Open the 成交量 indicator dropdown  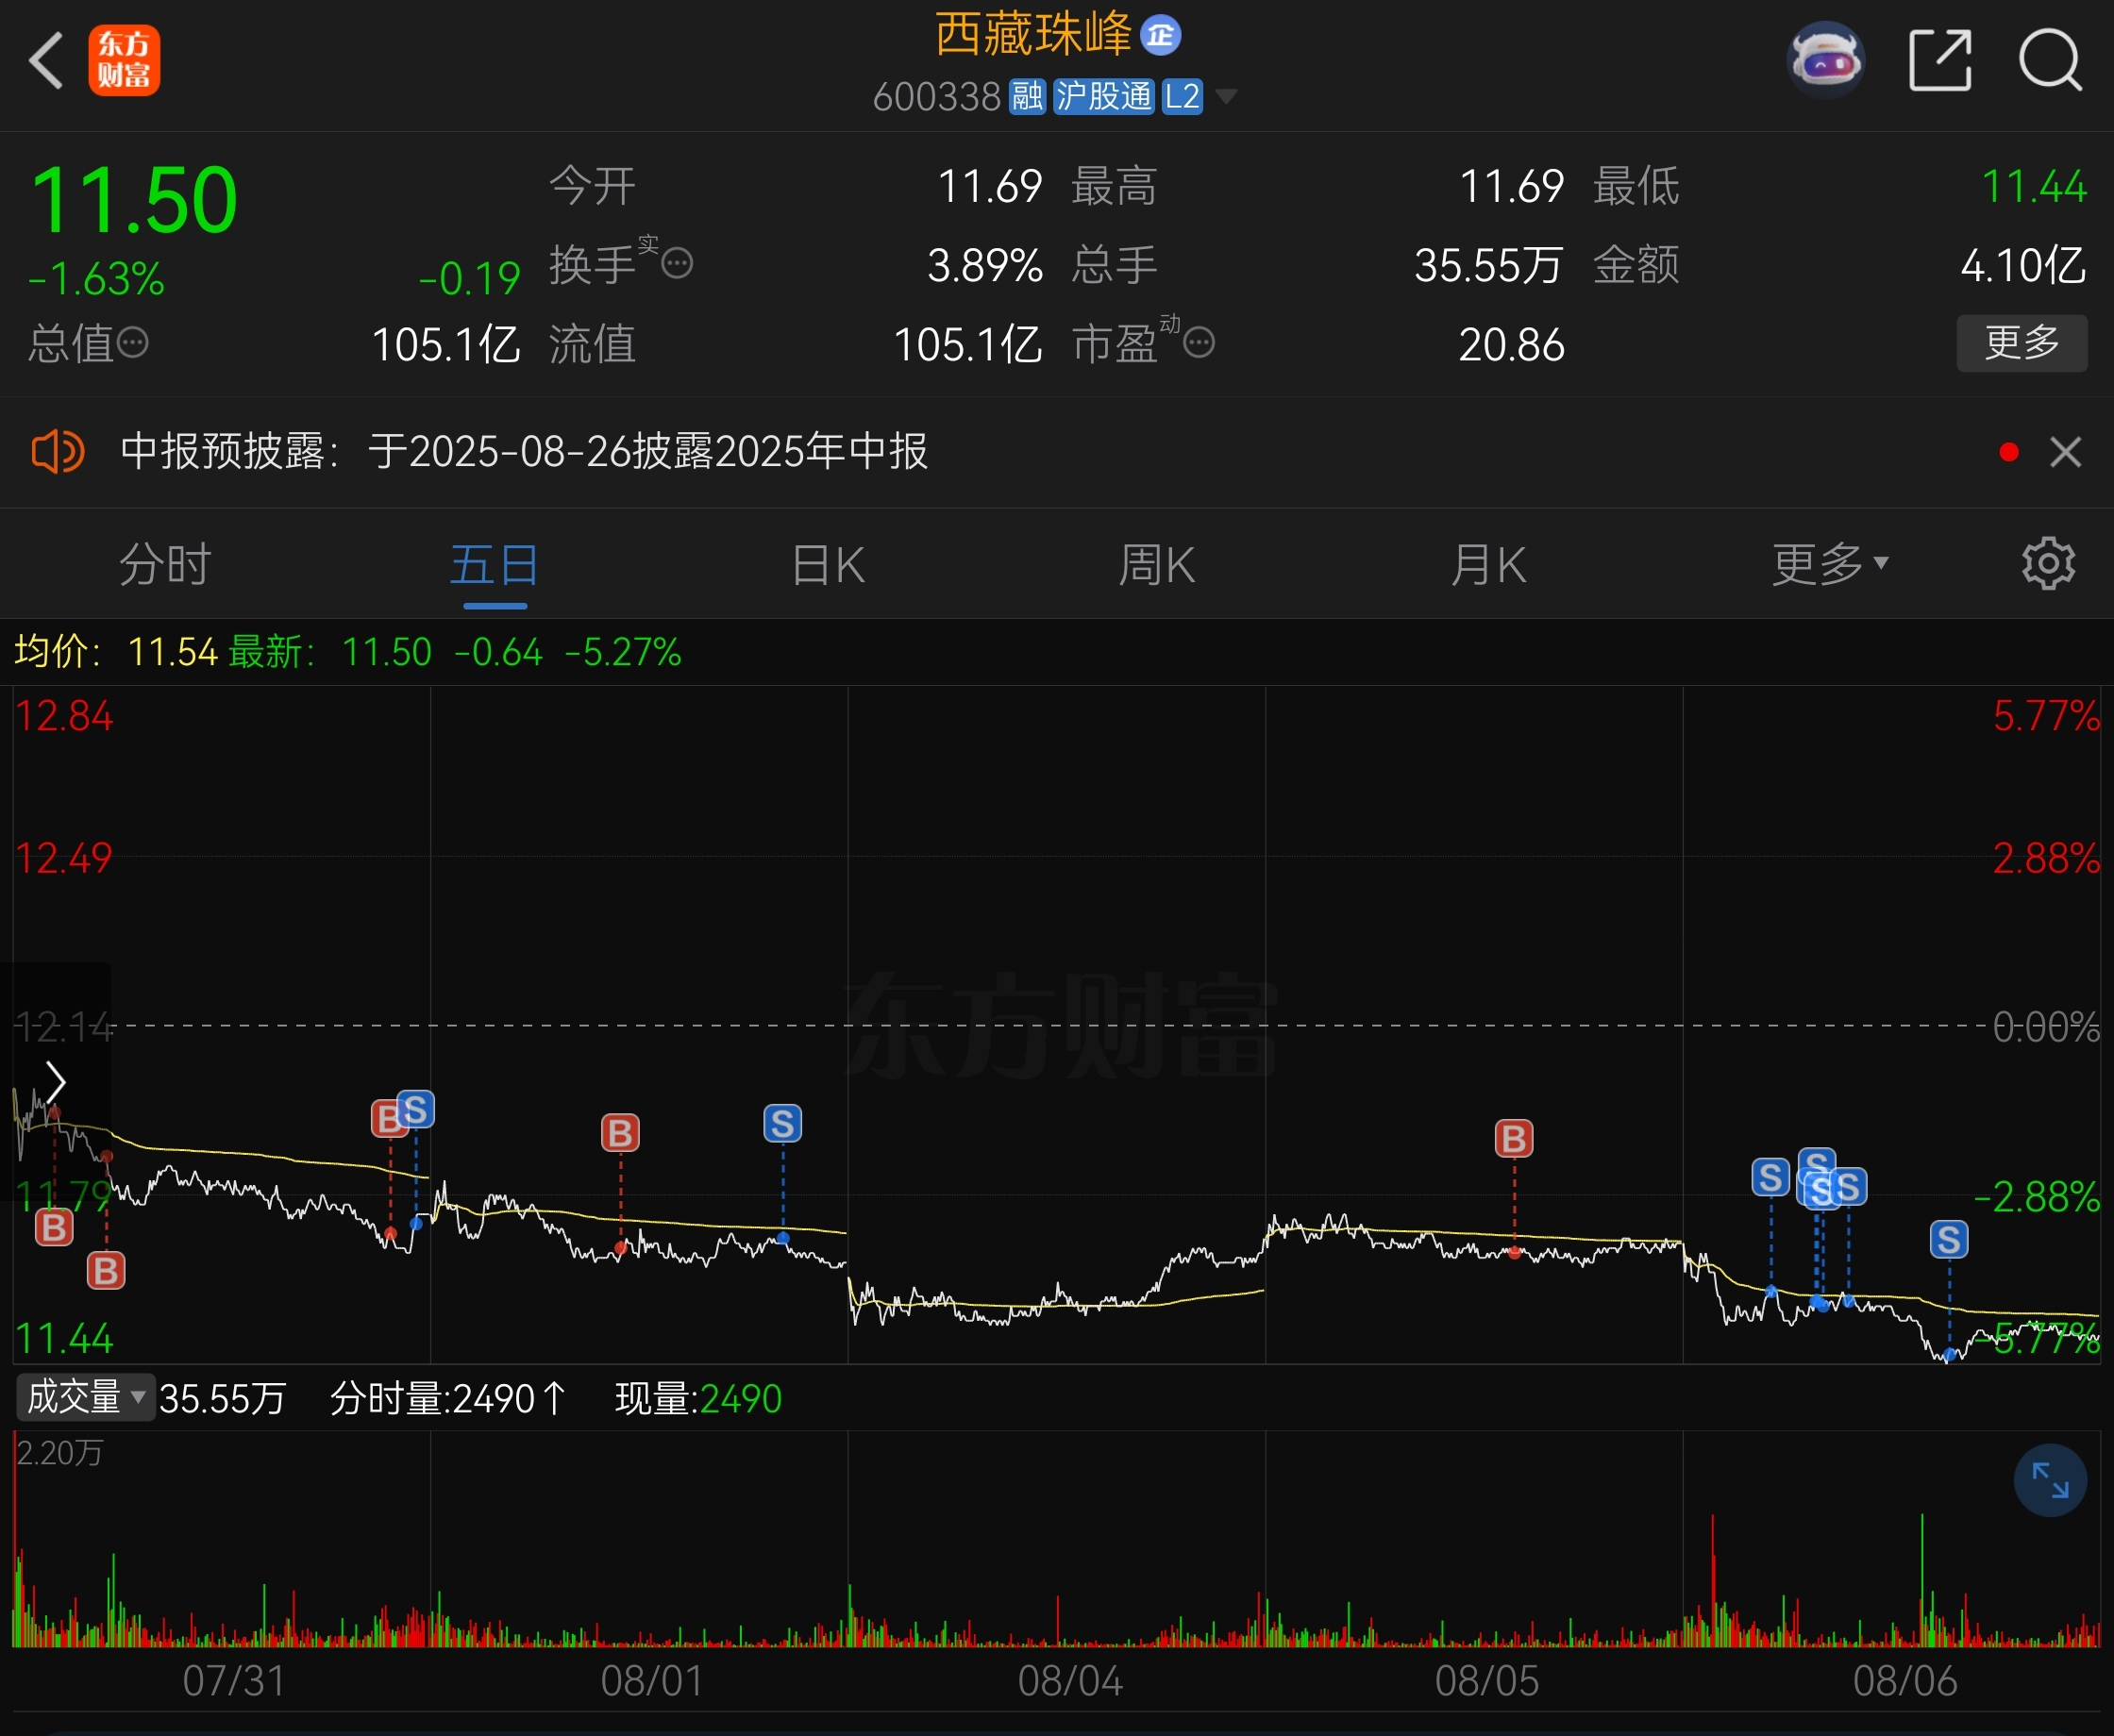point(85,1398)
